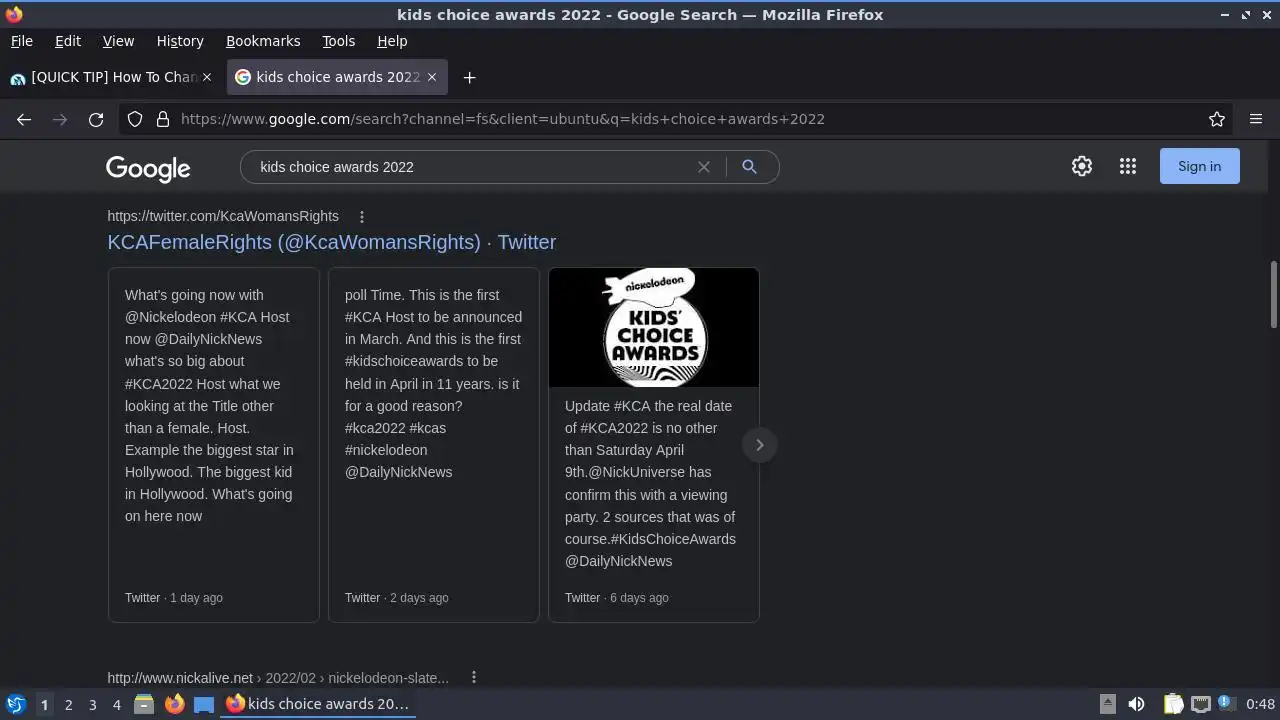Click inside the Google search field

pos(475,167)
